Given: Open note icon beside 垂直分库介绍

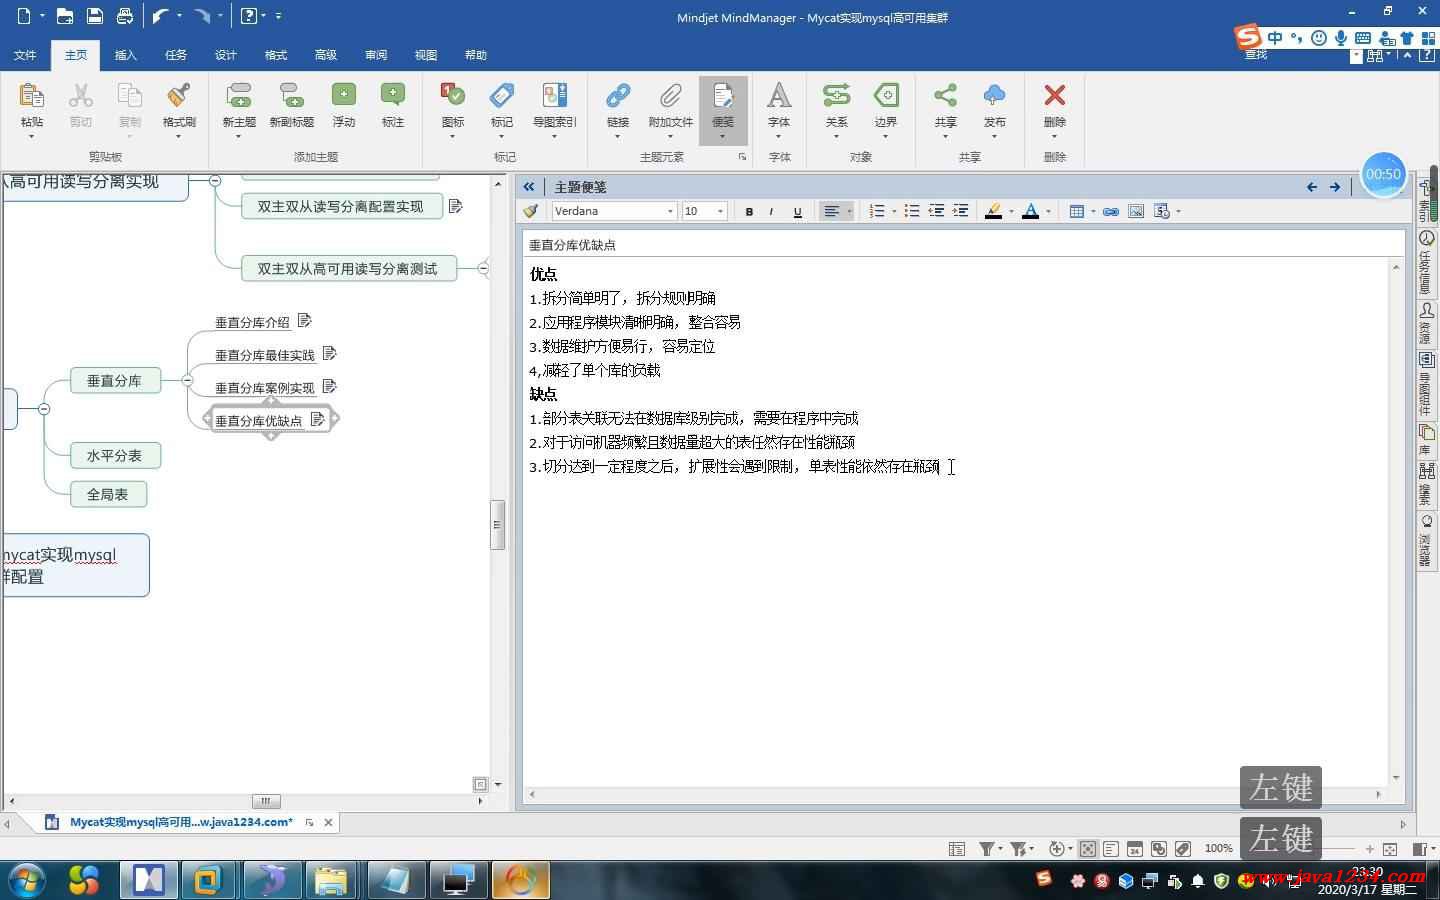Looking at the screenshot, I should [305, 321].
